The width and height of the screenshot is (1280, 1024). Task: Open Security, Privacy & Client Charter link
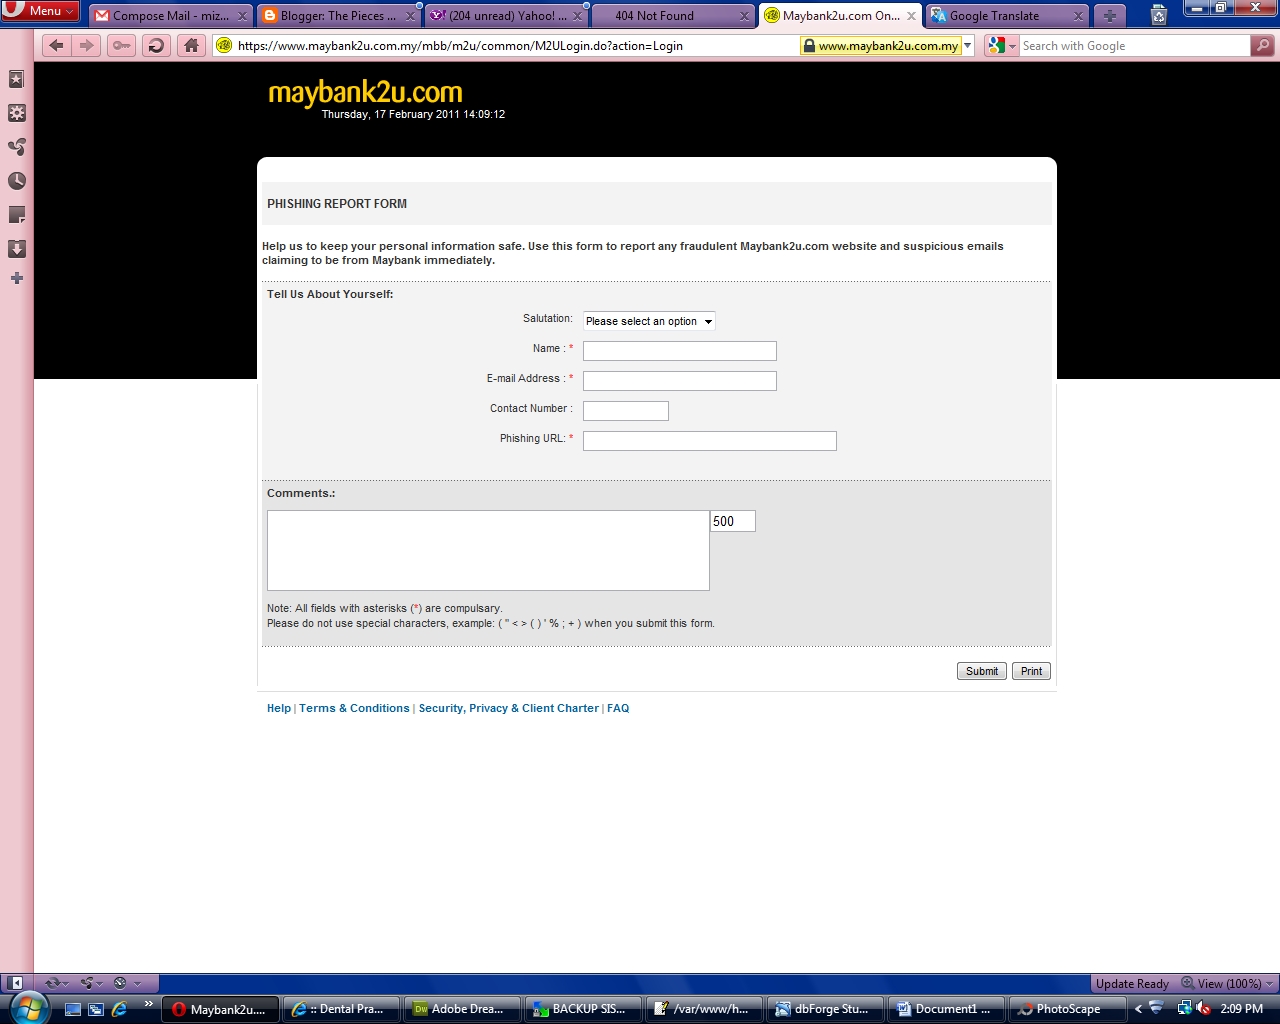[508, 708]
